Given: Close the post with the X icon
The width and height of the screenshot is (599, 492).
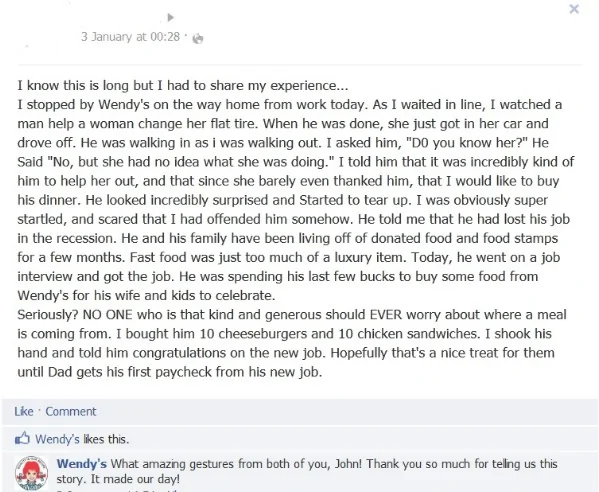Looking at the screenshot, I should click(x=574, y=9).
